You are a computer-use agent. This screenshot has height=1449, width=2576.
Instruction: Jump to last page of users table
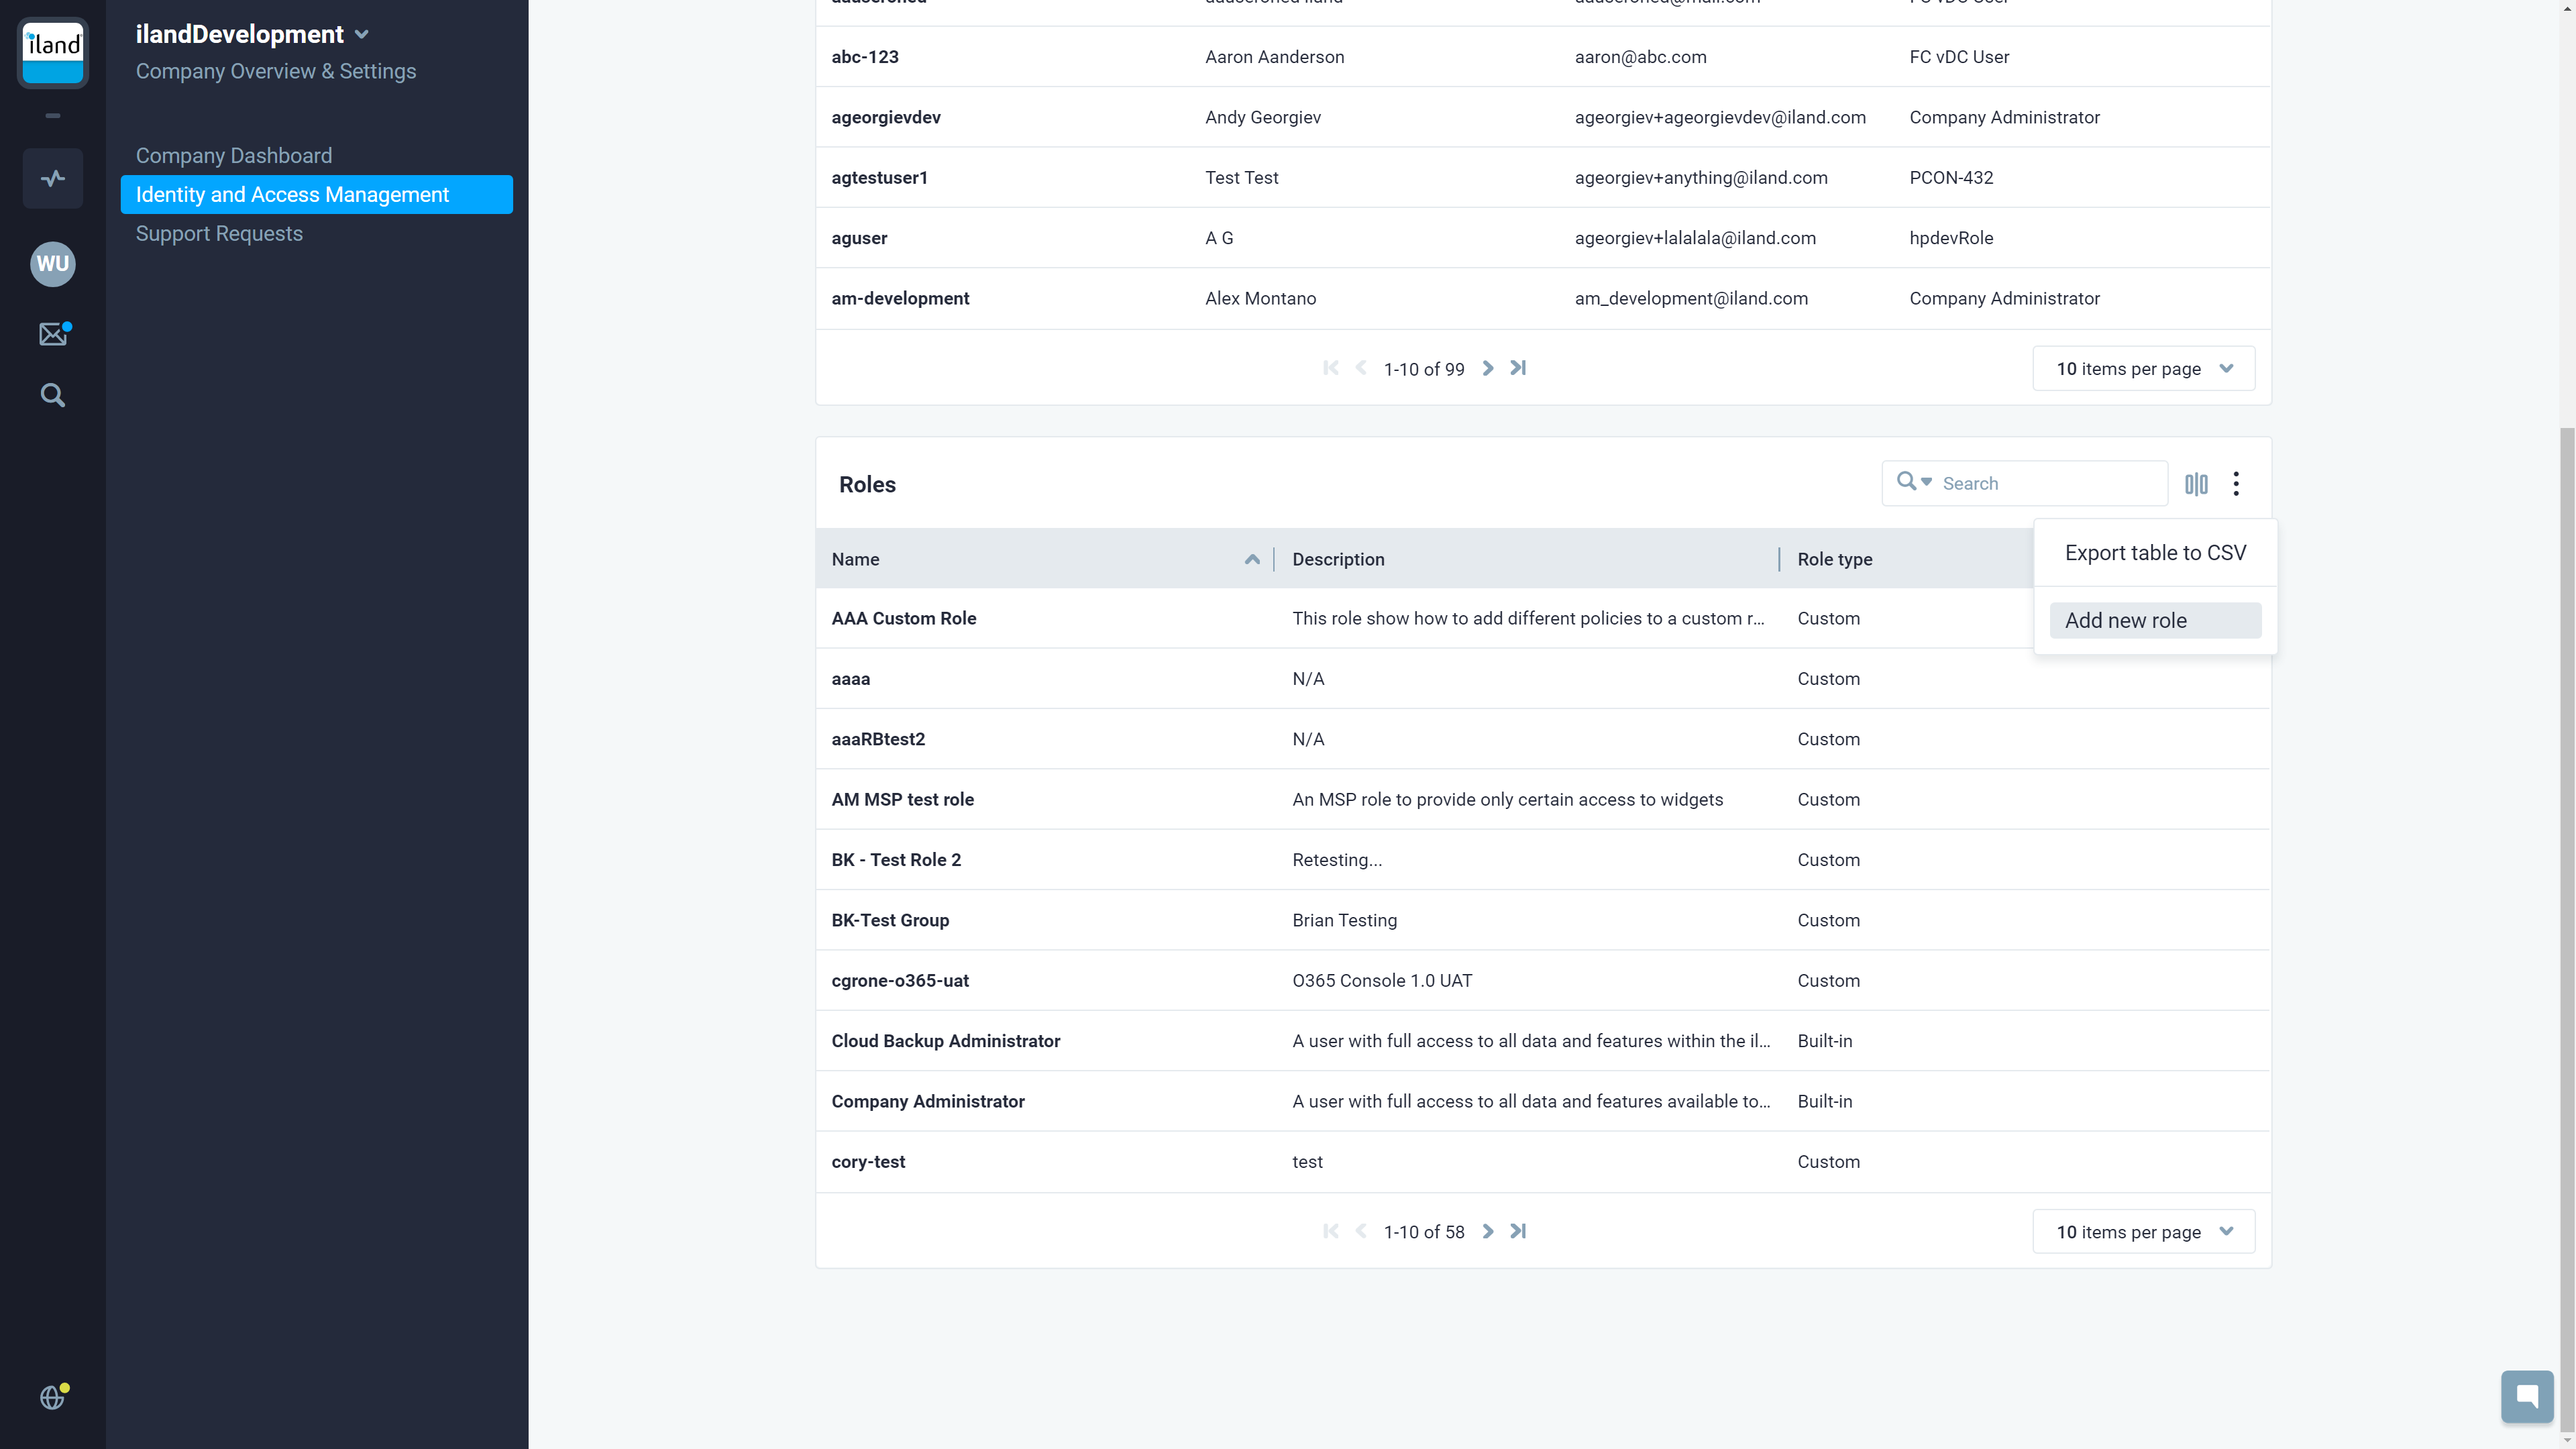1518,368
